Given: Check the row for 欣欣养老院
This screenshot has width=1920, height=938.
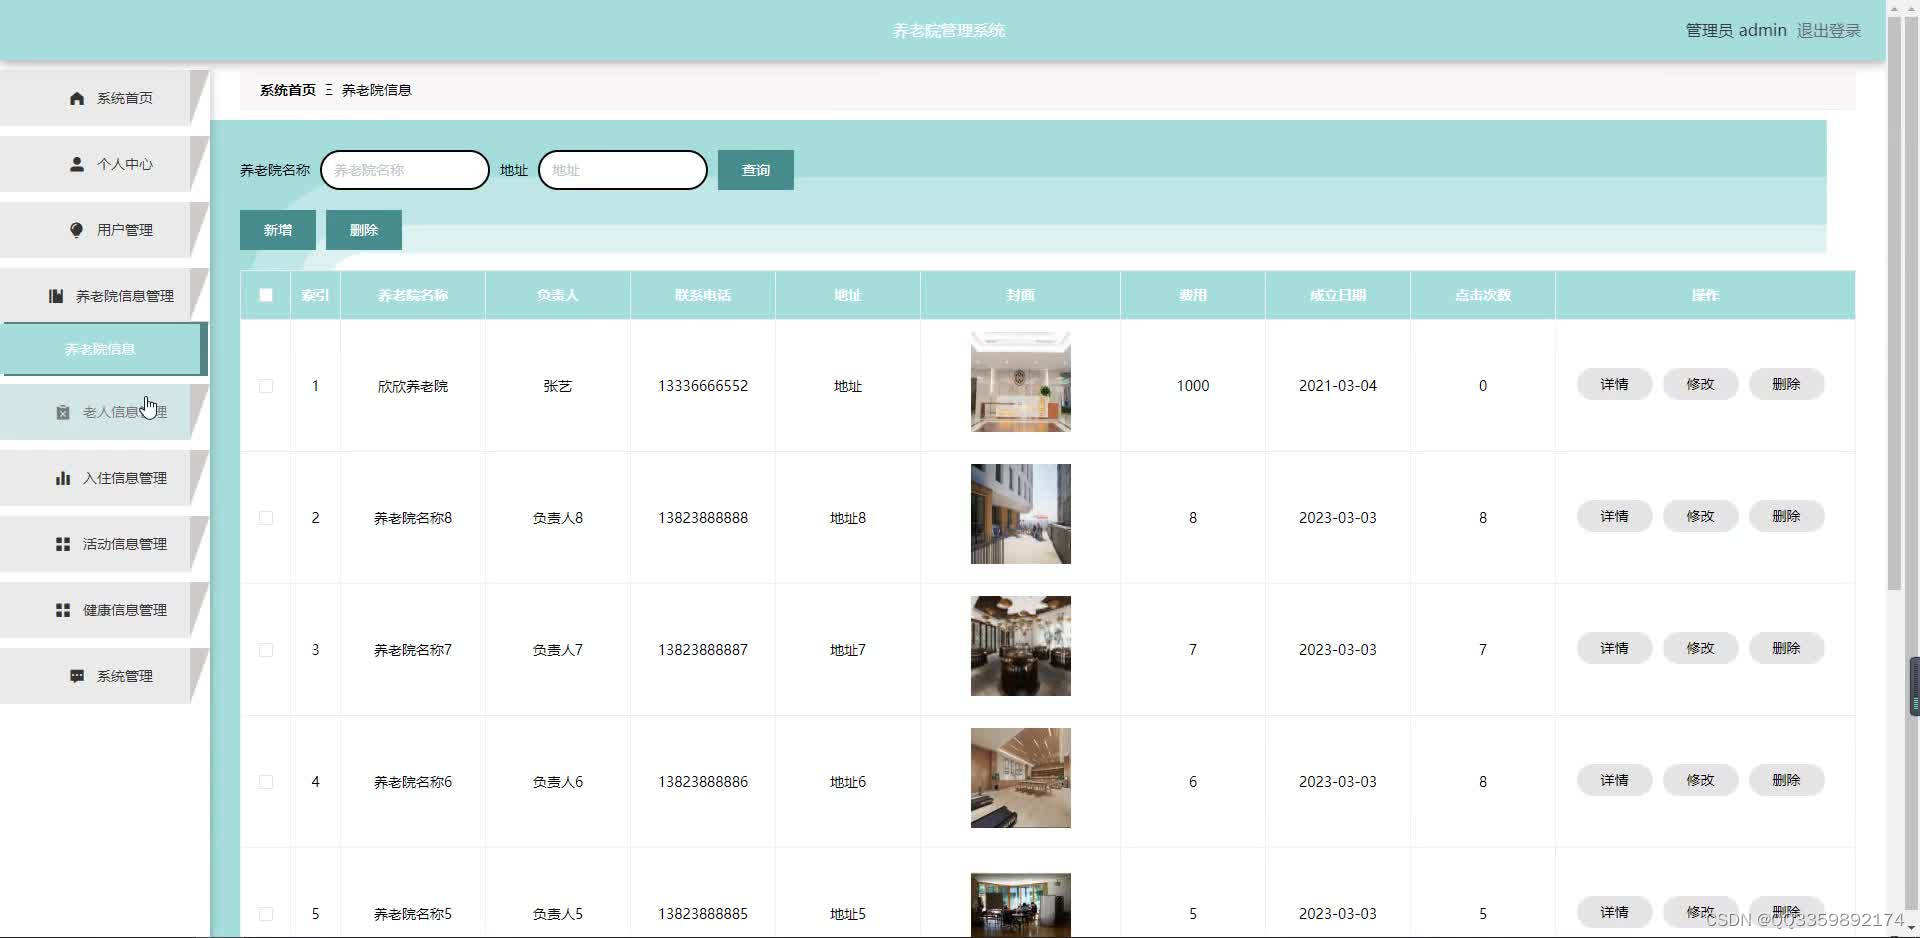Looking at the screenshot, I should tap(266, 386).
